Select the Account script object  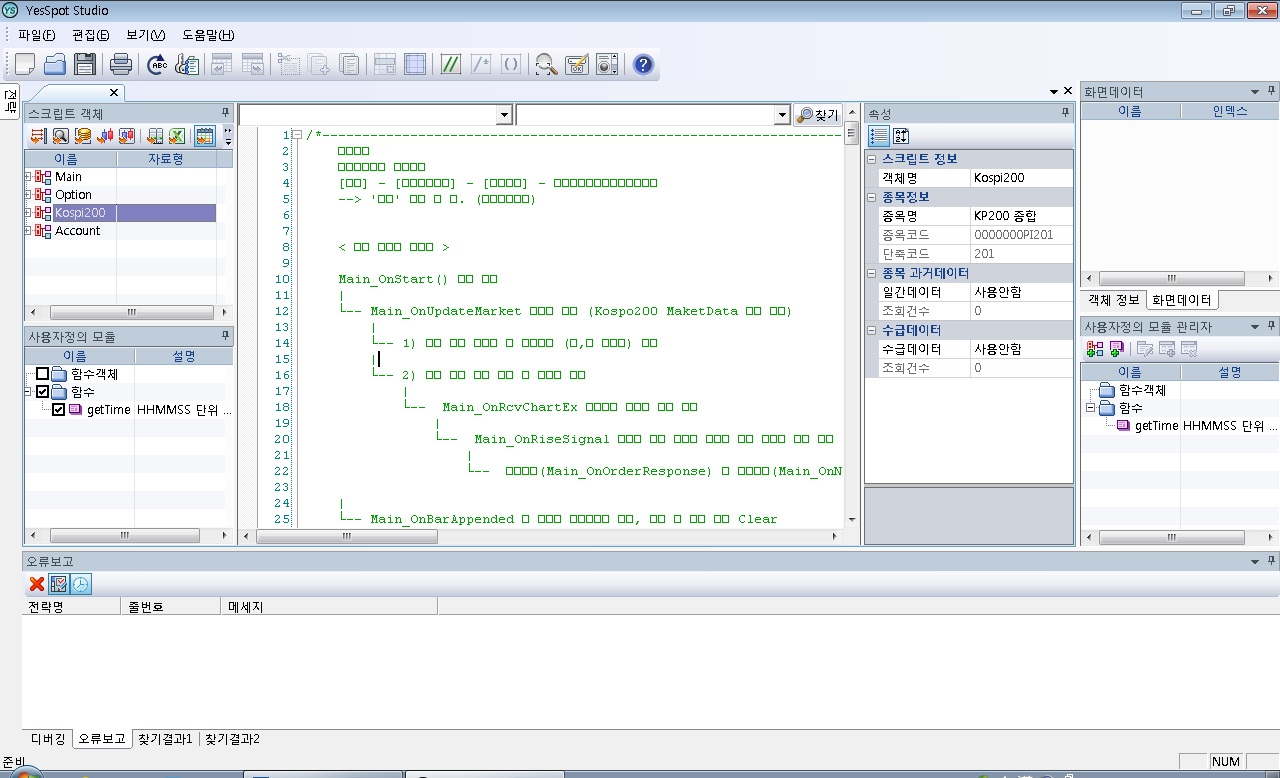coord(77,231)
